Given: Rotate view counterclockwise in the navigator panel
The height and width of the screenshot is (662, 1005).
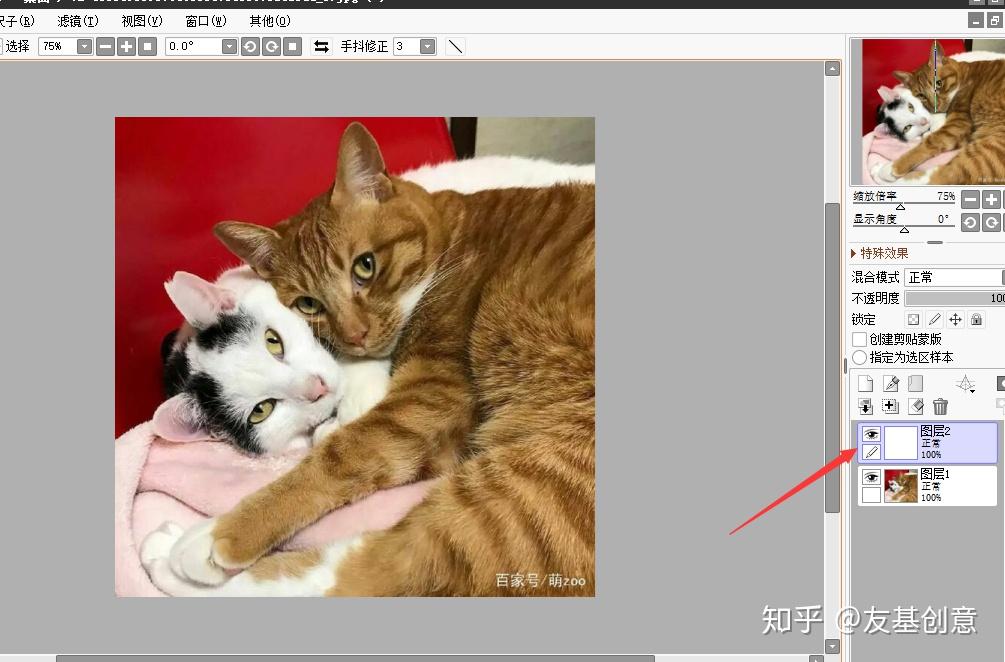Looking at the screenshot, I should click(970, 222).
